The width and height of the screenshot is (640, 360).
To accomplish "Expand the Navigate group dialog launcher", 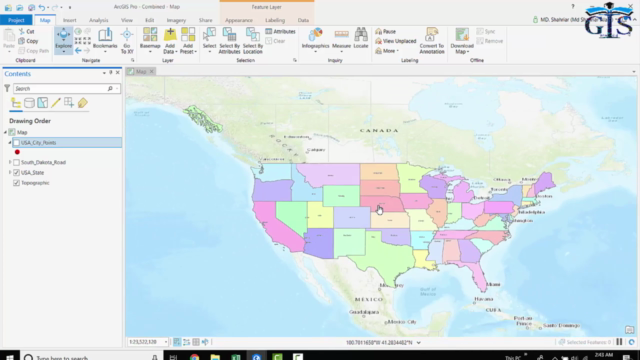I will pyautogui.click(x=132, y=60).
